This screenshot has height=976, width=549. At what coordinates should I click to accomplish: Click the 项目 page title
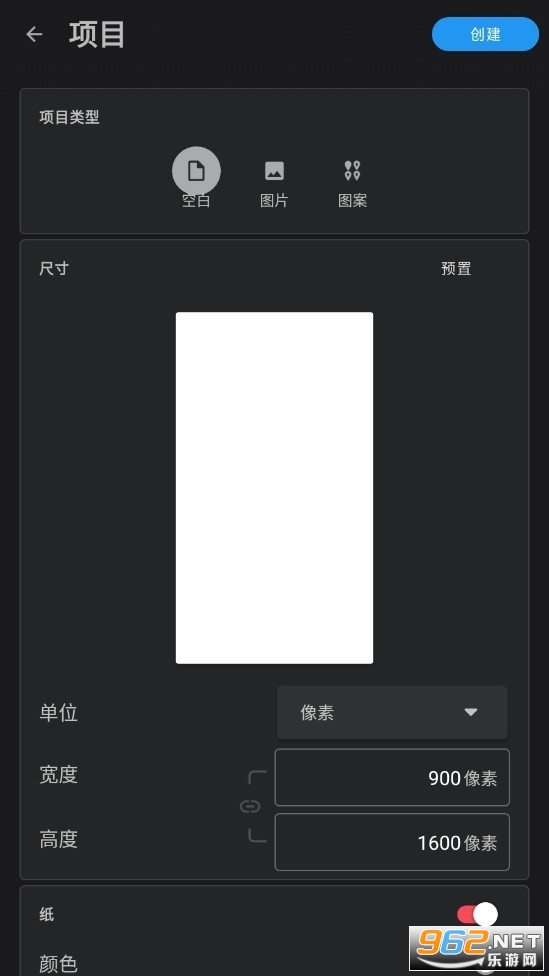tap(97, 34)
